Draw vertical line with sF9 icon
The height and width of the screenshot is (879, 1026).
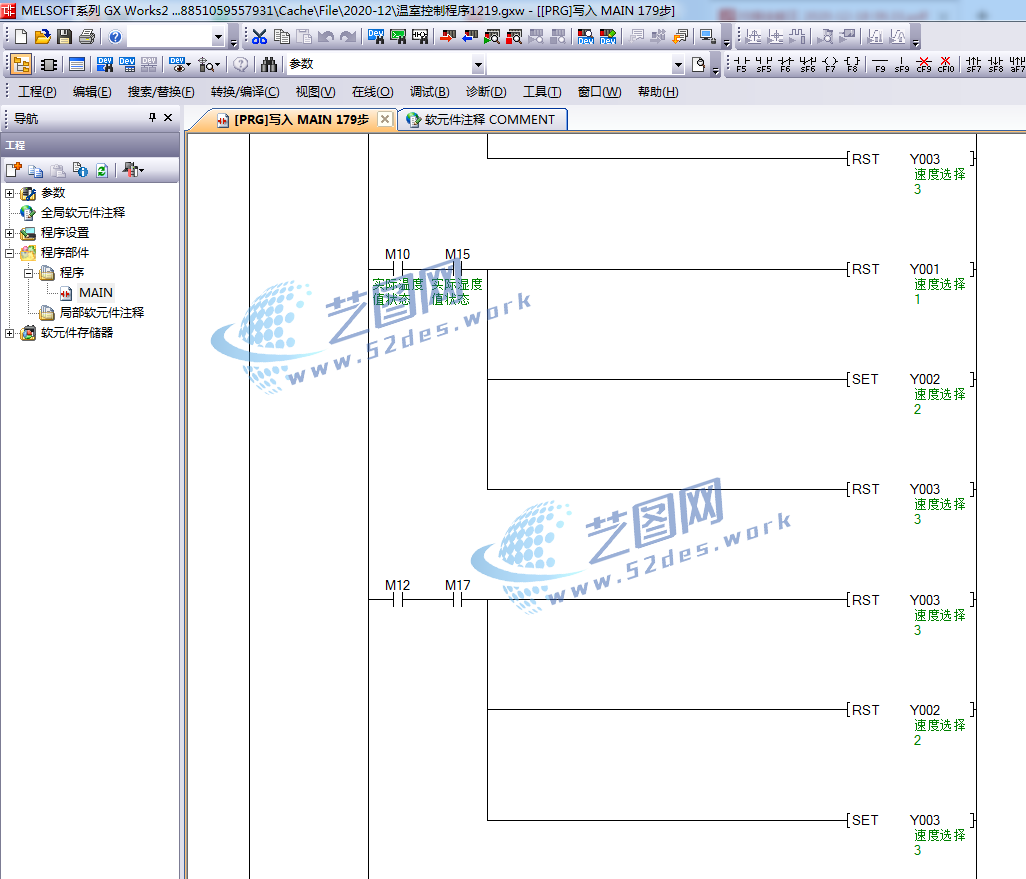click(x=902, y=64)
